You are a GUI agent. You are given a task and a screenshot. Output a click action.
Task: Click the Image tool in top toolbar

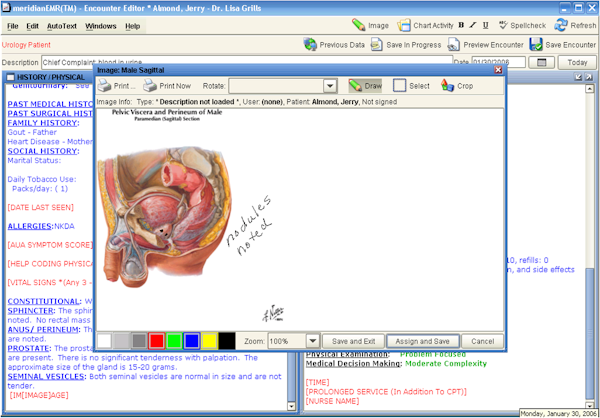pyautogui.click(x=371, y=25)
